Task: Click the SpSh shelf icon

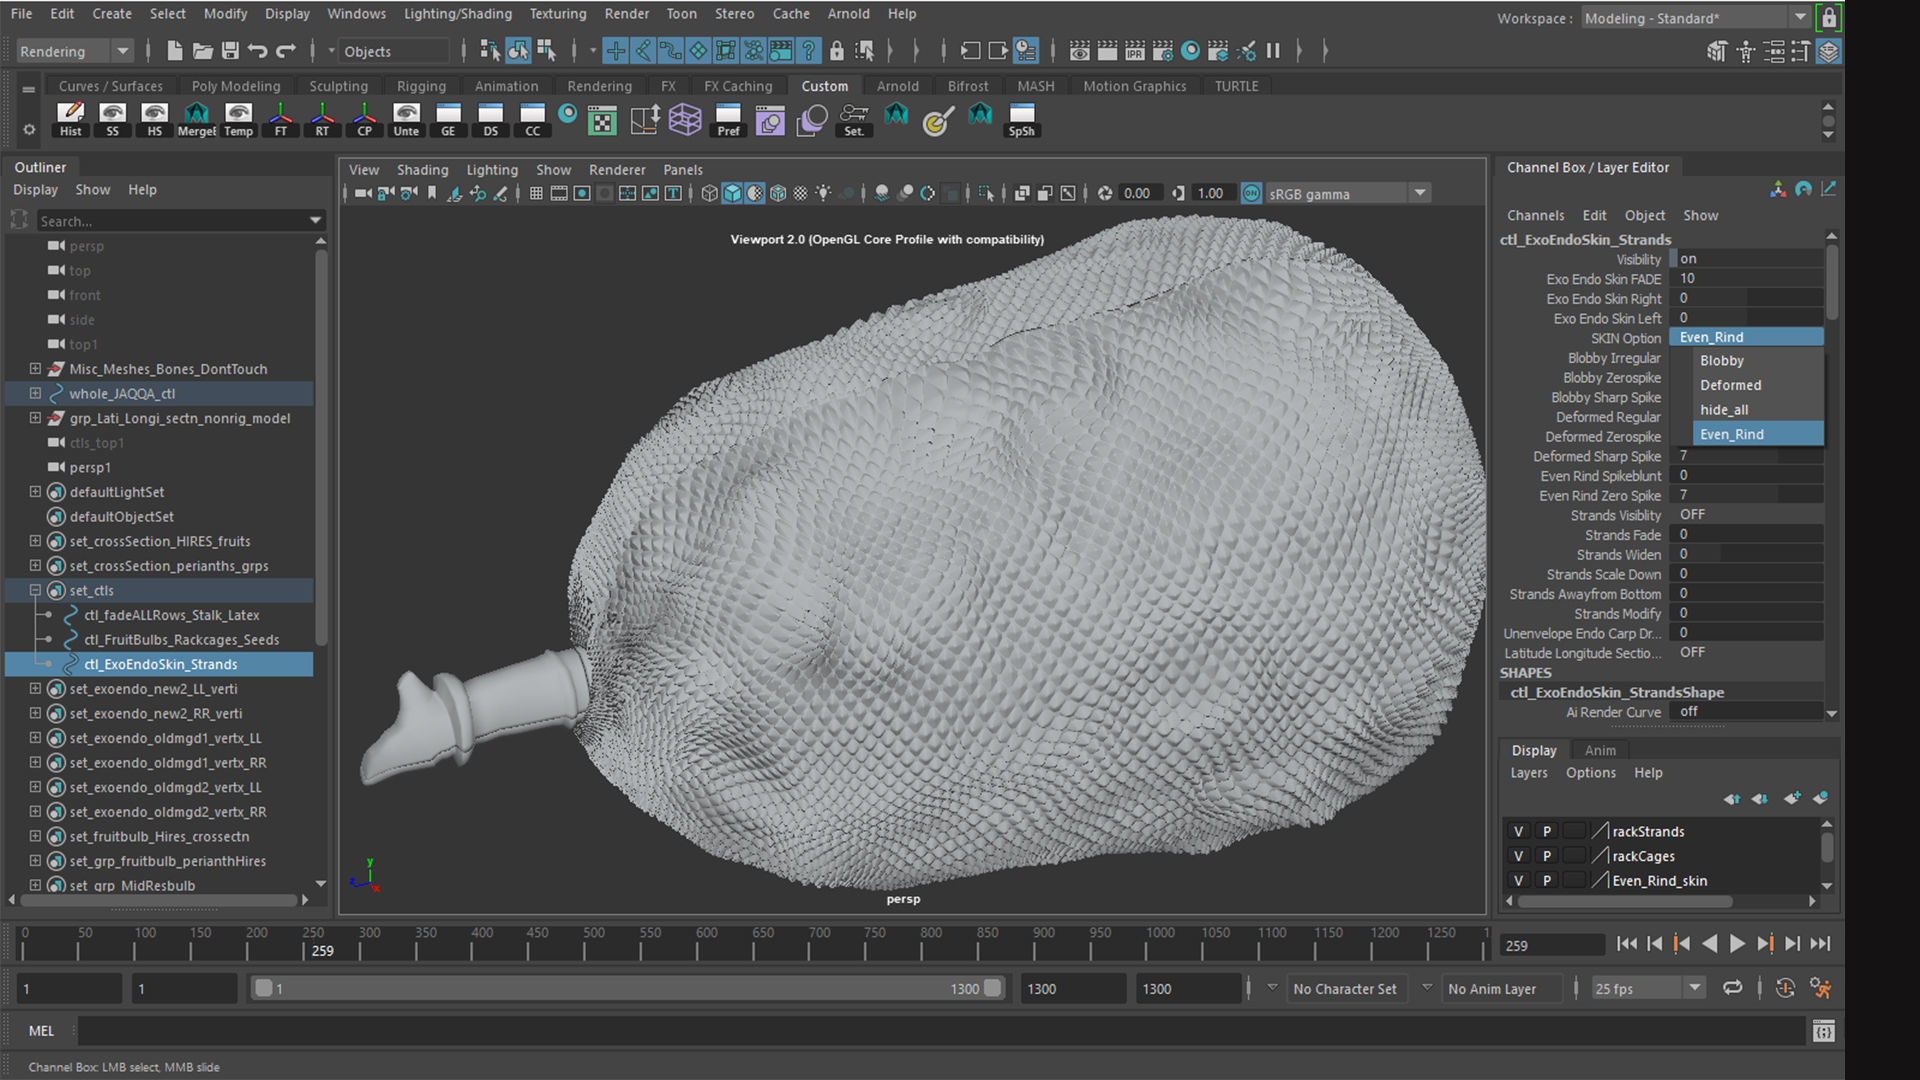Action: (1021, 119)
